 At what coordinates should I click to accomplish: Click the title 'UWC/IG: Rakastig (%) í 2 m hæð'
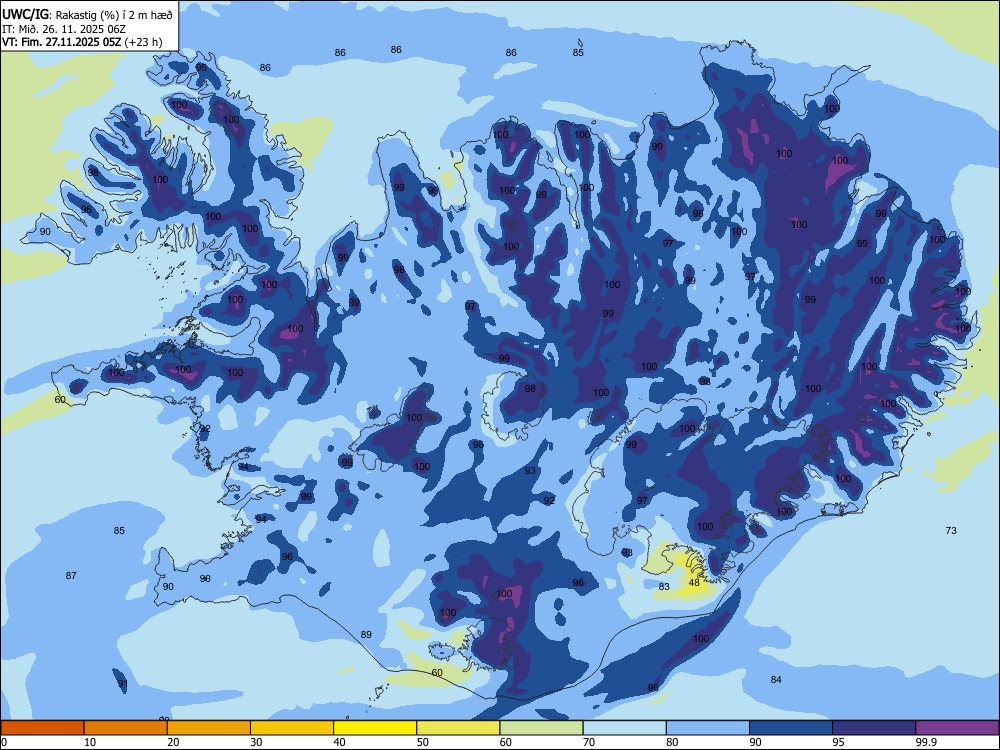(87, 15)
